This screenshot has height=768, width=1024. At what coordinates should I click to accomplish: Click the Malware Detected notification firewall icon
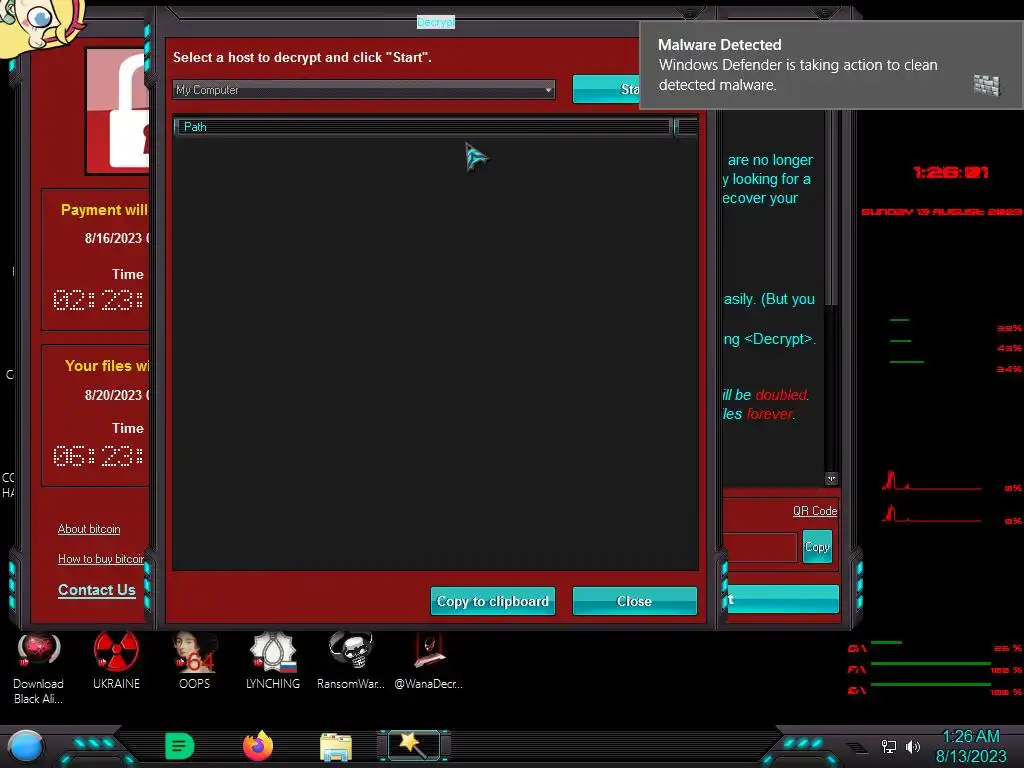pos(987,85)
